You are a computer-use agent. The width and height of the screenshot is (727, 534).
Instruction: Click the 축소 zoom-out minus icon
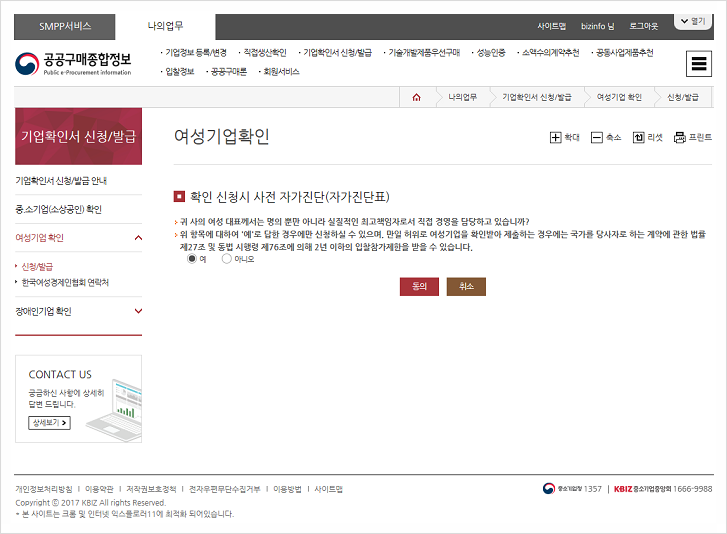pos(596,138)
